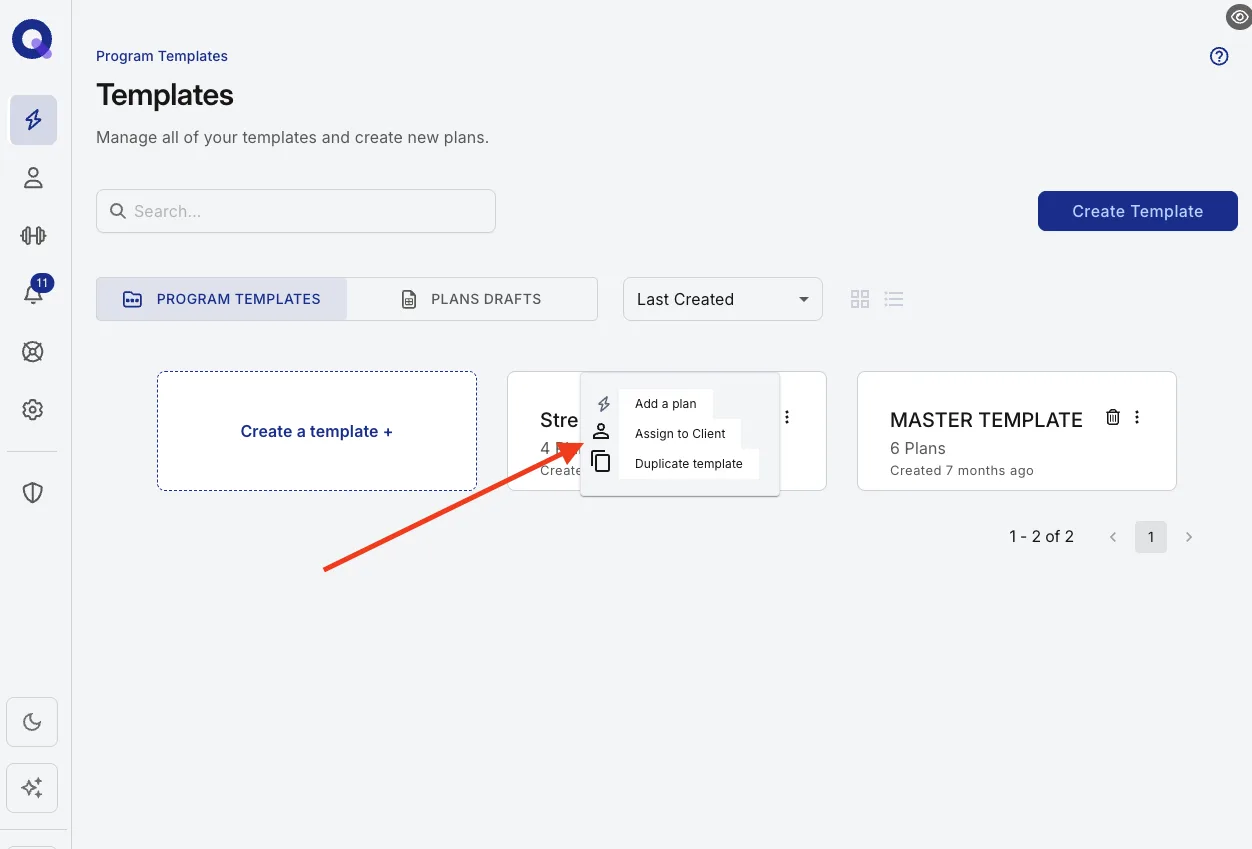
Task: Select page 1 in pagination
Action: point(1151,537)
